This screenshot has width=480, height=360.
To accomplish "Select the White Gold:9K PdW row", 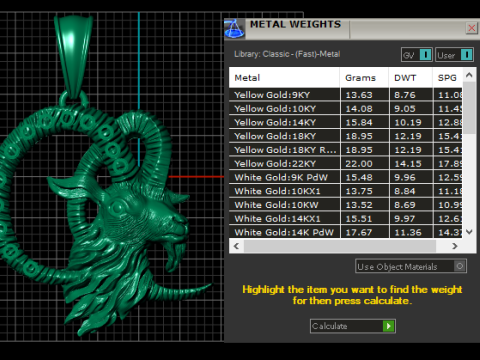I will coord(346,177).
